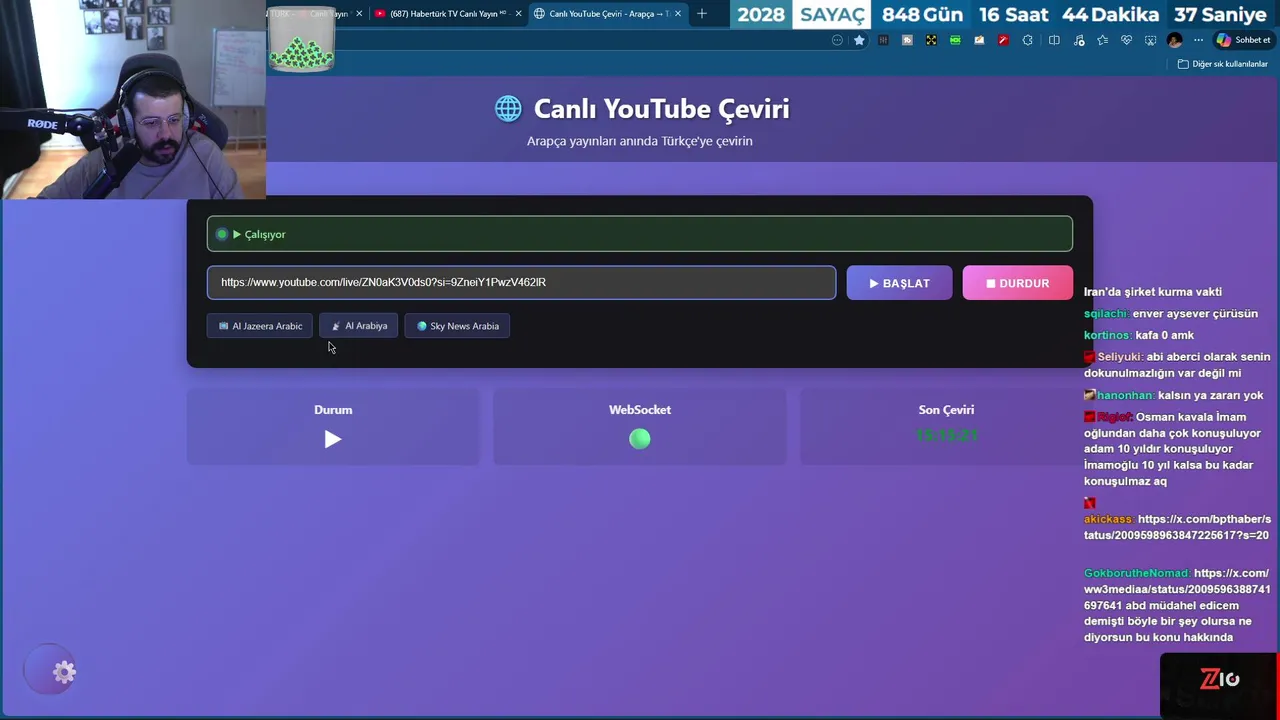
Task: Select the Al Arabiya preset
Action: 359,326
